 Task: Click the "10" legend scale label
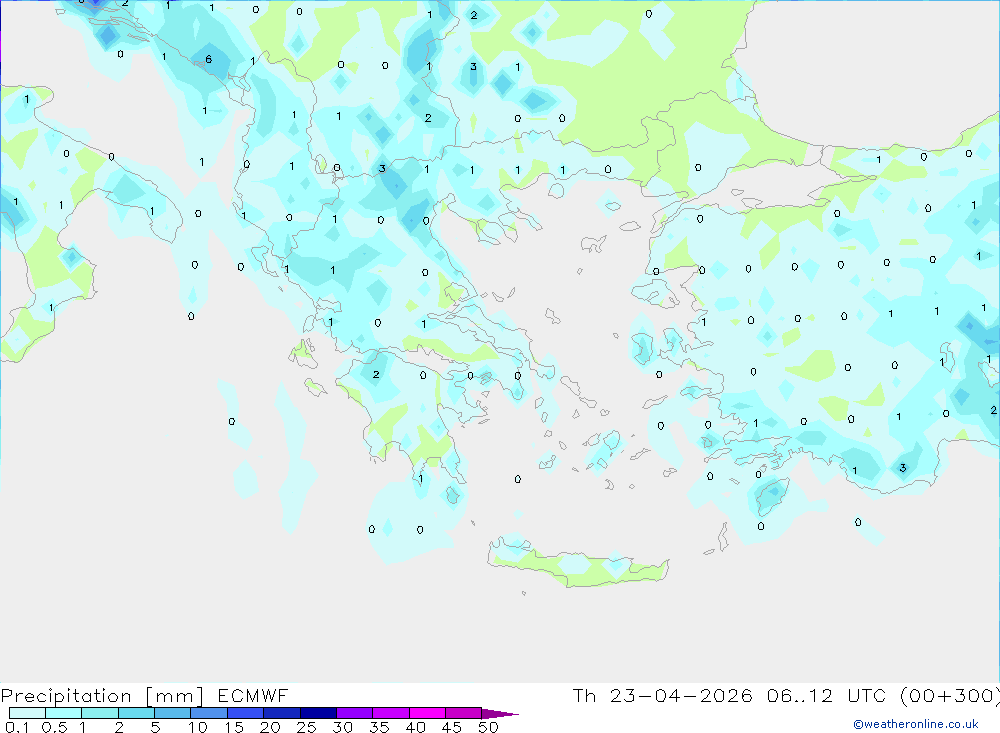[x=198, y=727]
